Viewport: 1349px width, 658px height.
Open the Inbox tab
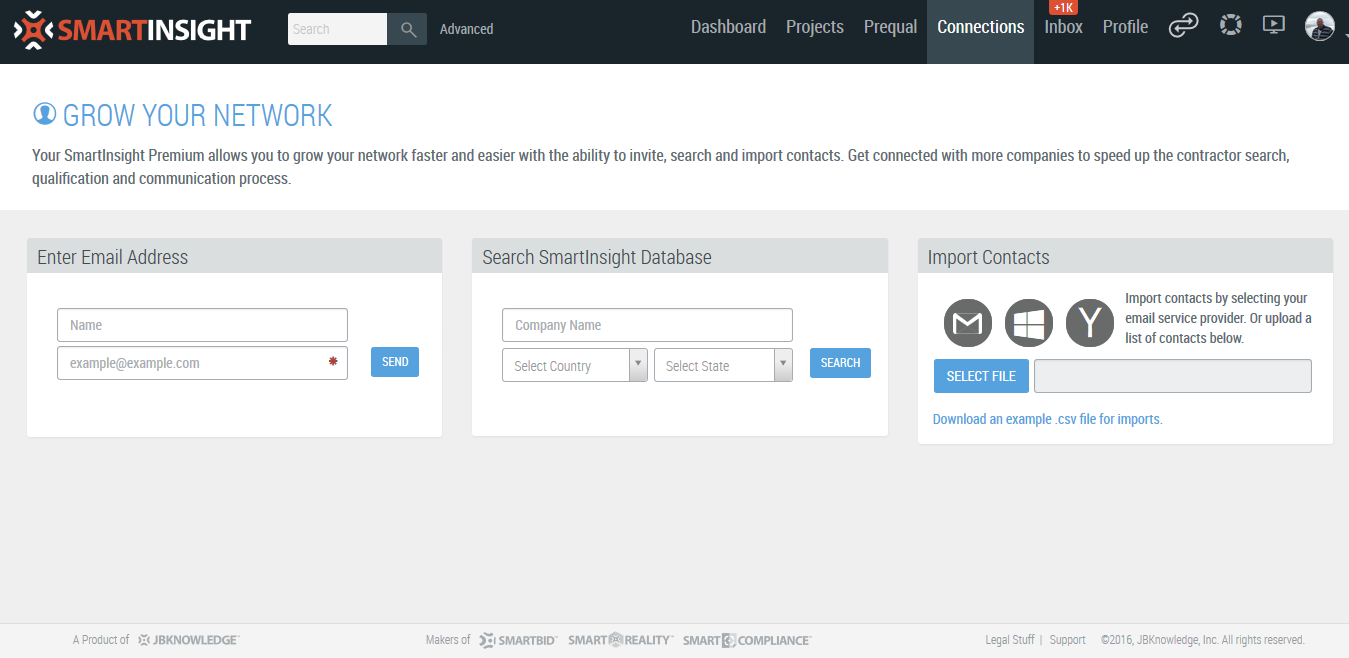coord(1063,27)
